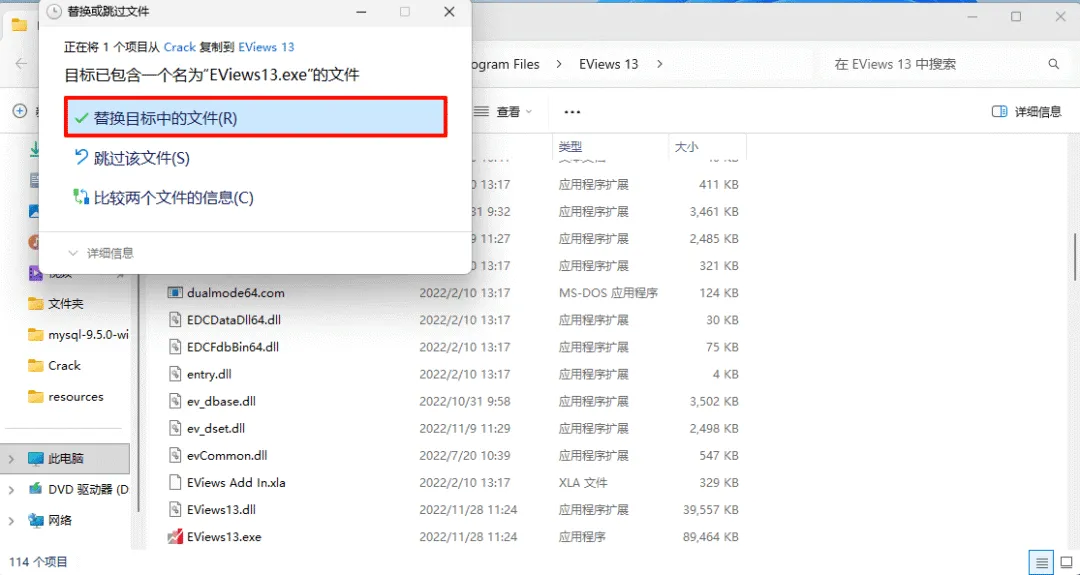Image resolution: width=1080 pixels, height=575 pixels.
Task: Select 此电脑 in navigation pane
Action: click(65, 459)
